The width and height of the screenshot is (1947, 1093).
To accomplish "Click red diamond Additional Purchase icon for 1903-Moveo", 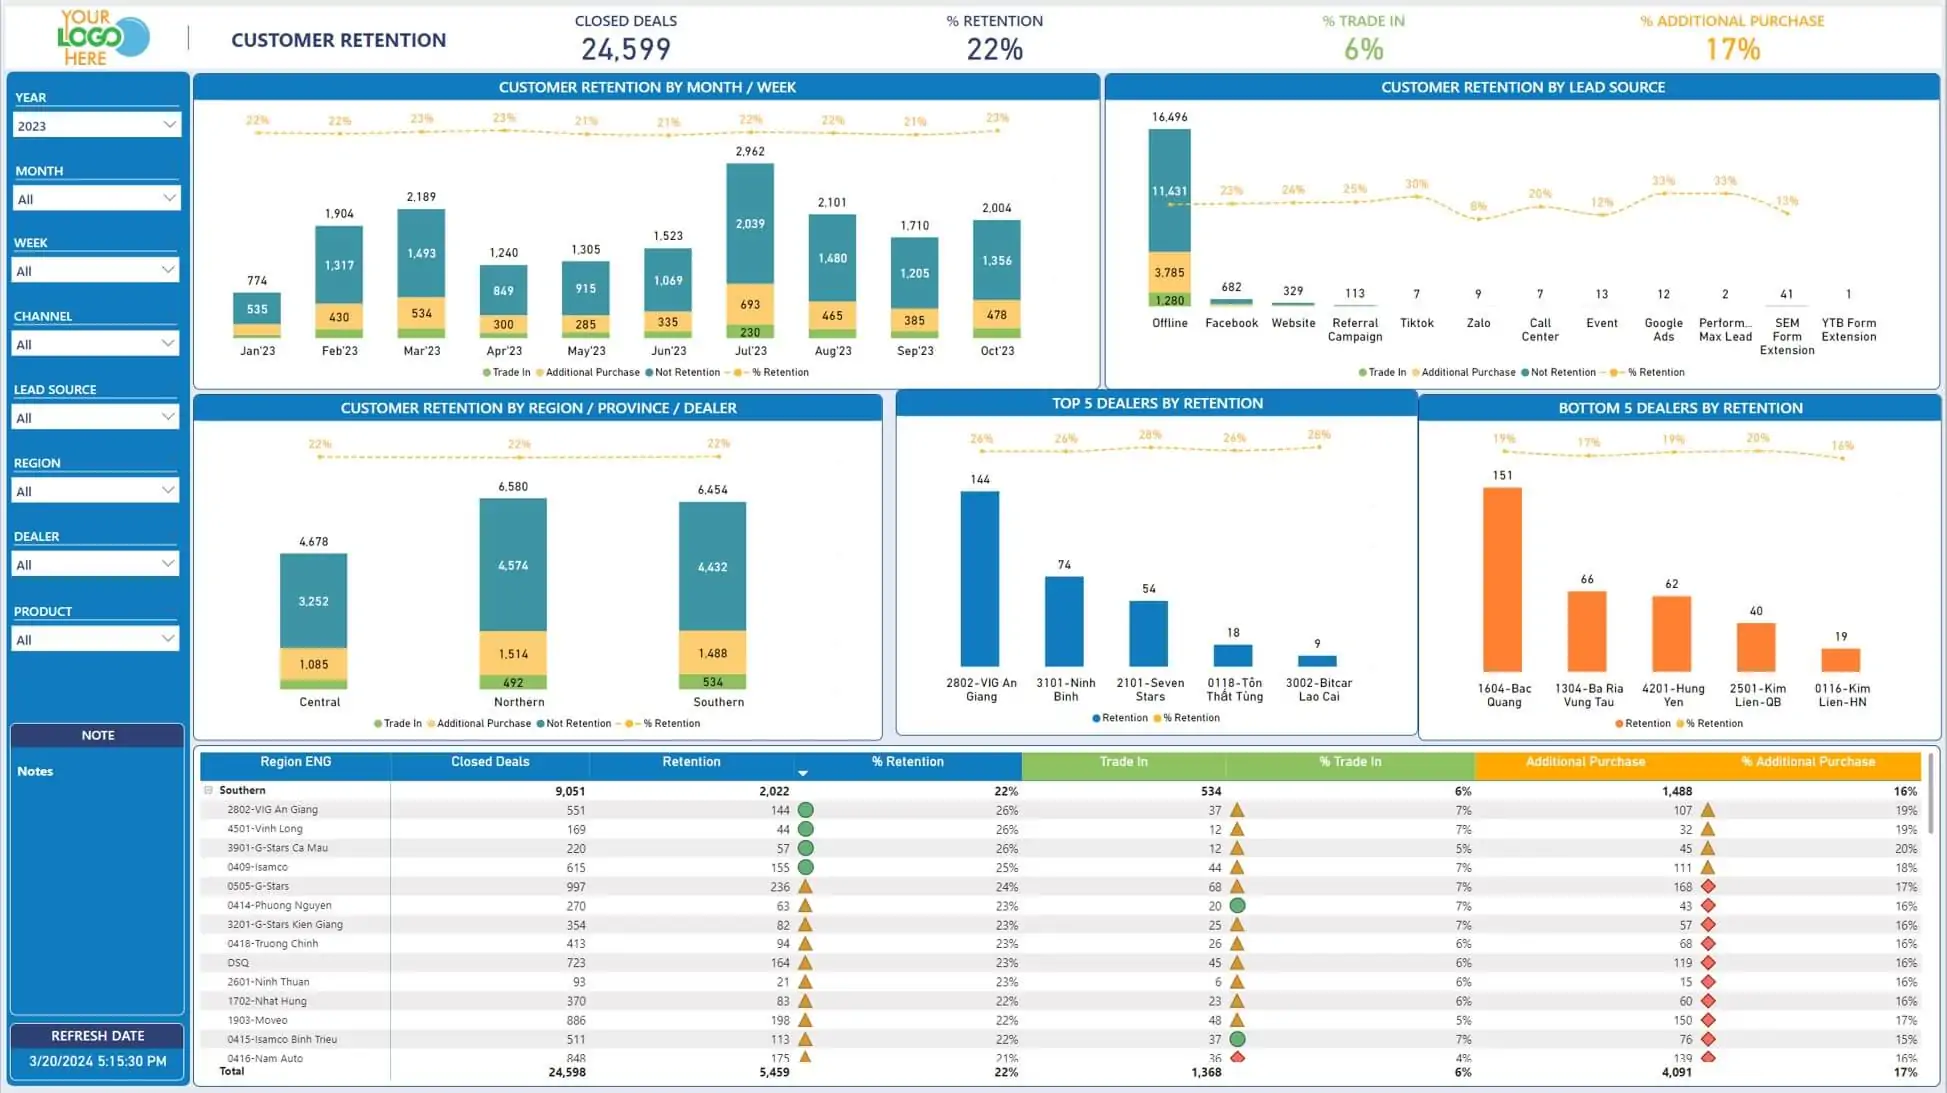I will tap(1708, 1020).
